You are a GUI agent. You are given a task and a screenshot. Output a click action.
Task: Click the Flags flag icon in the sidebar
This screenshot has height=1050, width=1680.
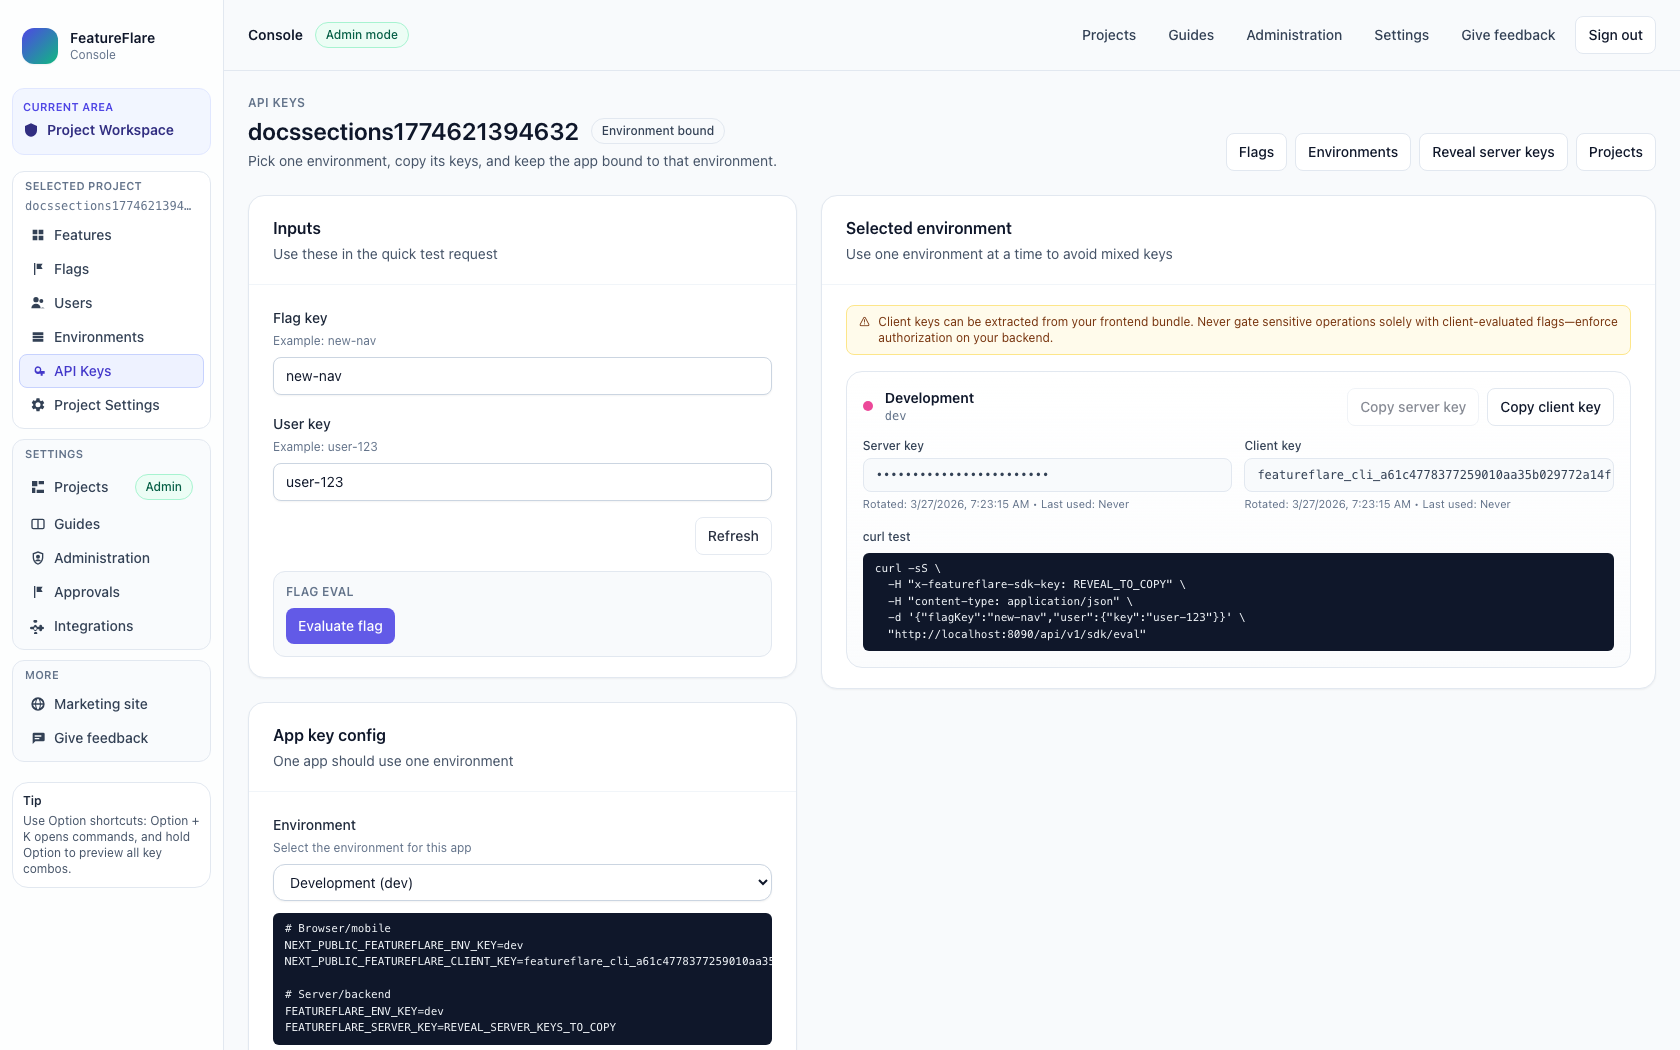(x=38, y=269)
